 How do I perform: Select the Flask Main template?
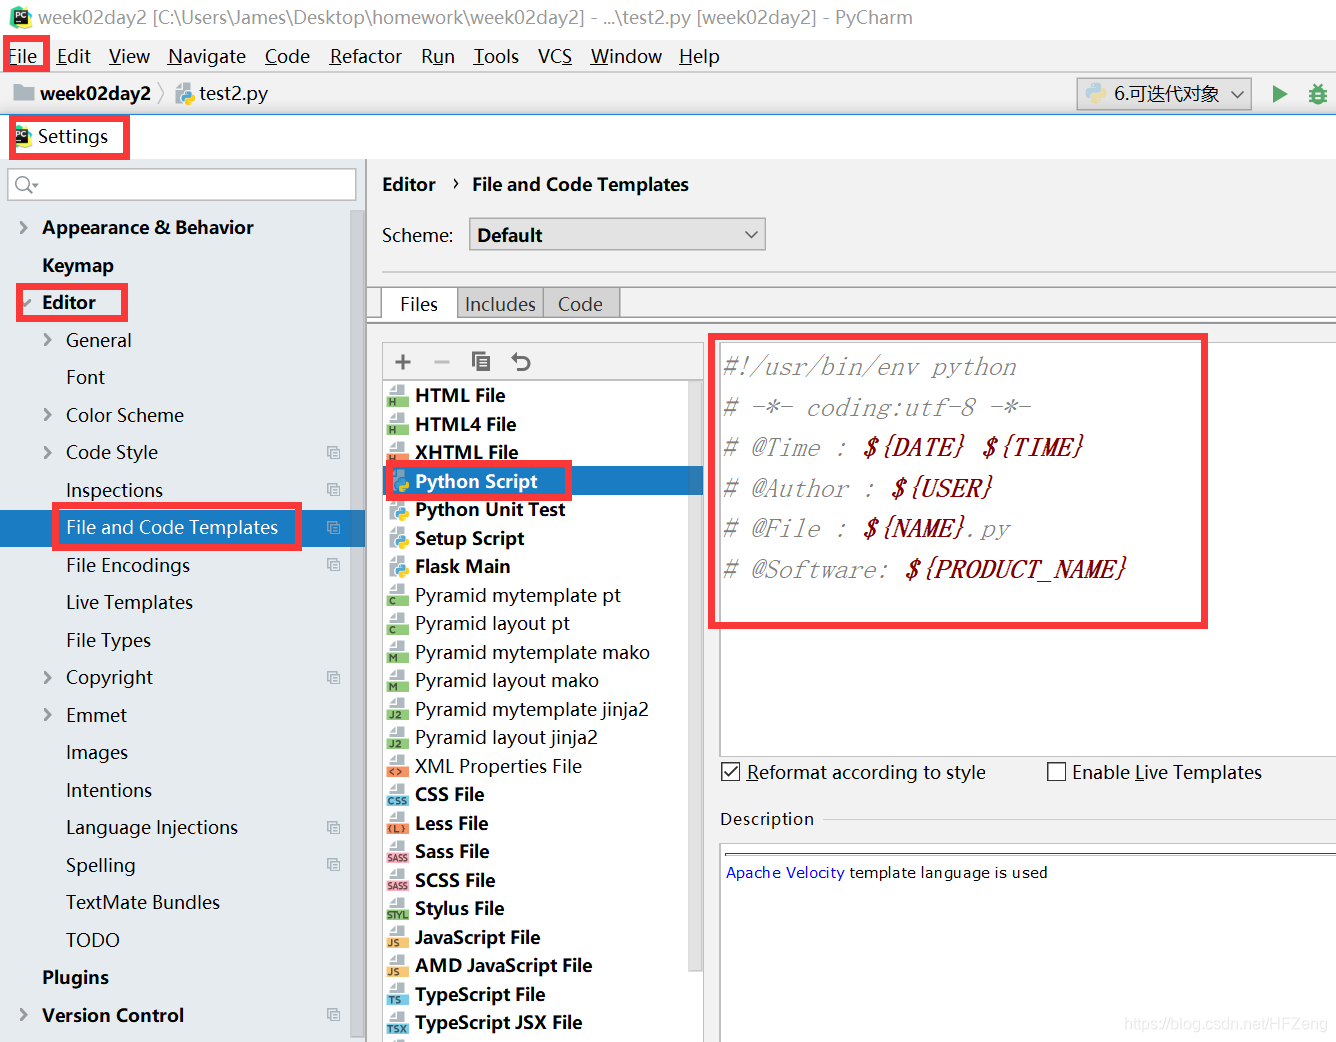[x=462, y=567]
